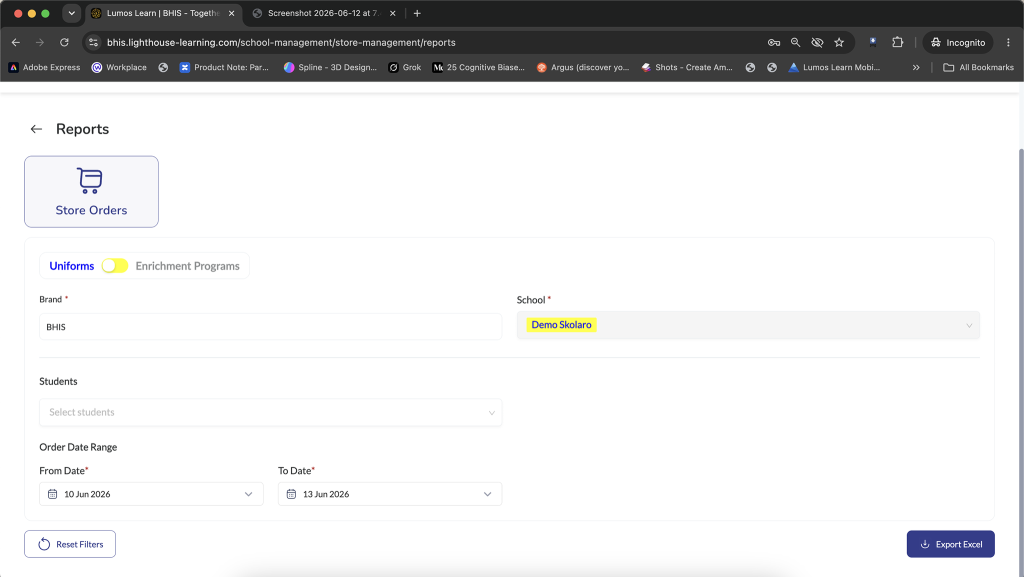The width and height of the screenshot is (1024, 577).
Task: Open the Argus bookmark
Action: [583, 67]
